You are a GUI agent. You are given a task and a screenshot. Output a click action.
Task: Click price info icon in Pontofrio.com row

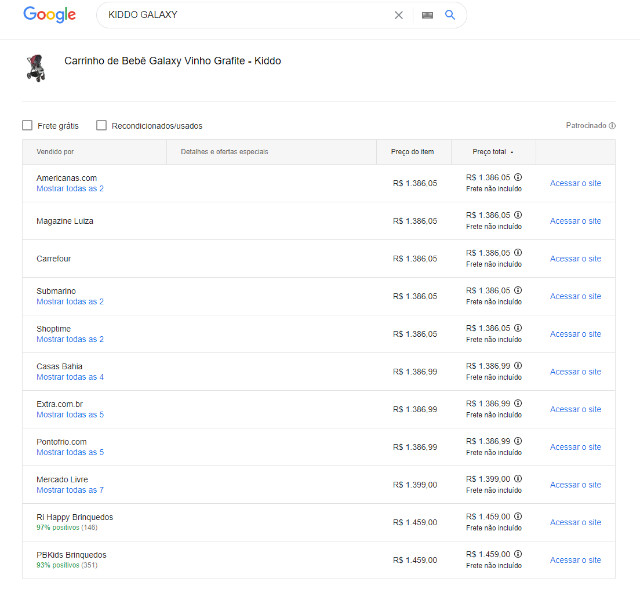point(518,441)
